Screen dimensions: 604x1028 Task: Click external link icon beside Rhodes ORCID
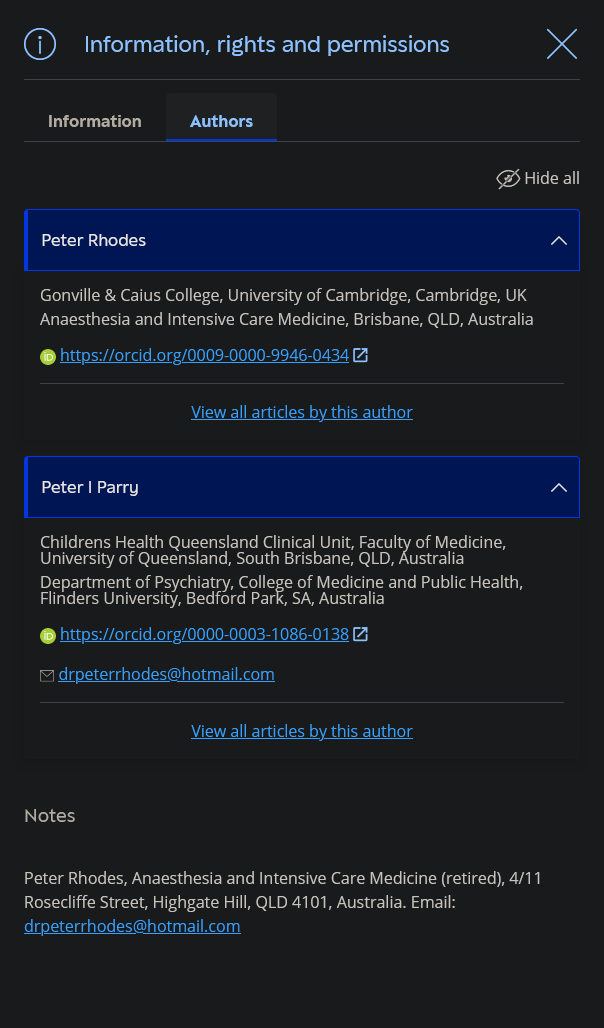(x=361, y=355)
